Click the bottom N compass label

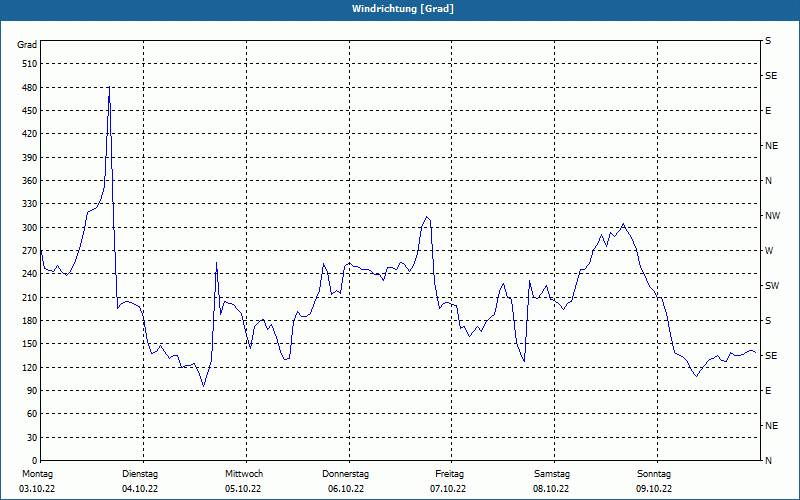click(x=768, y=461)
